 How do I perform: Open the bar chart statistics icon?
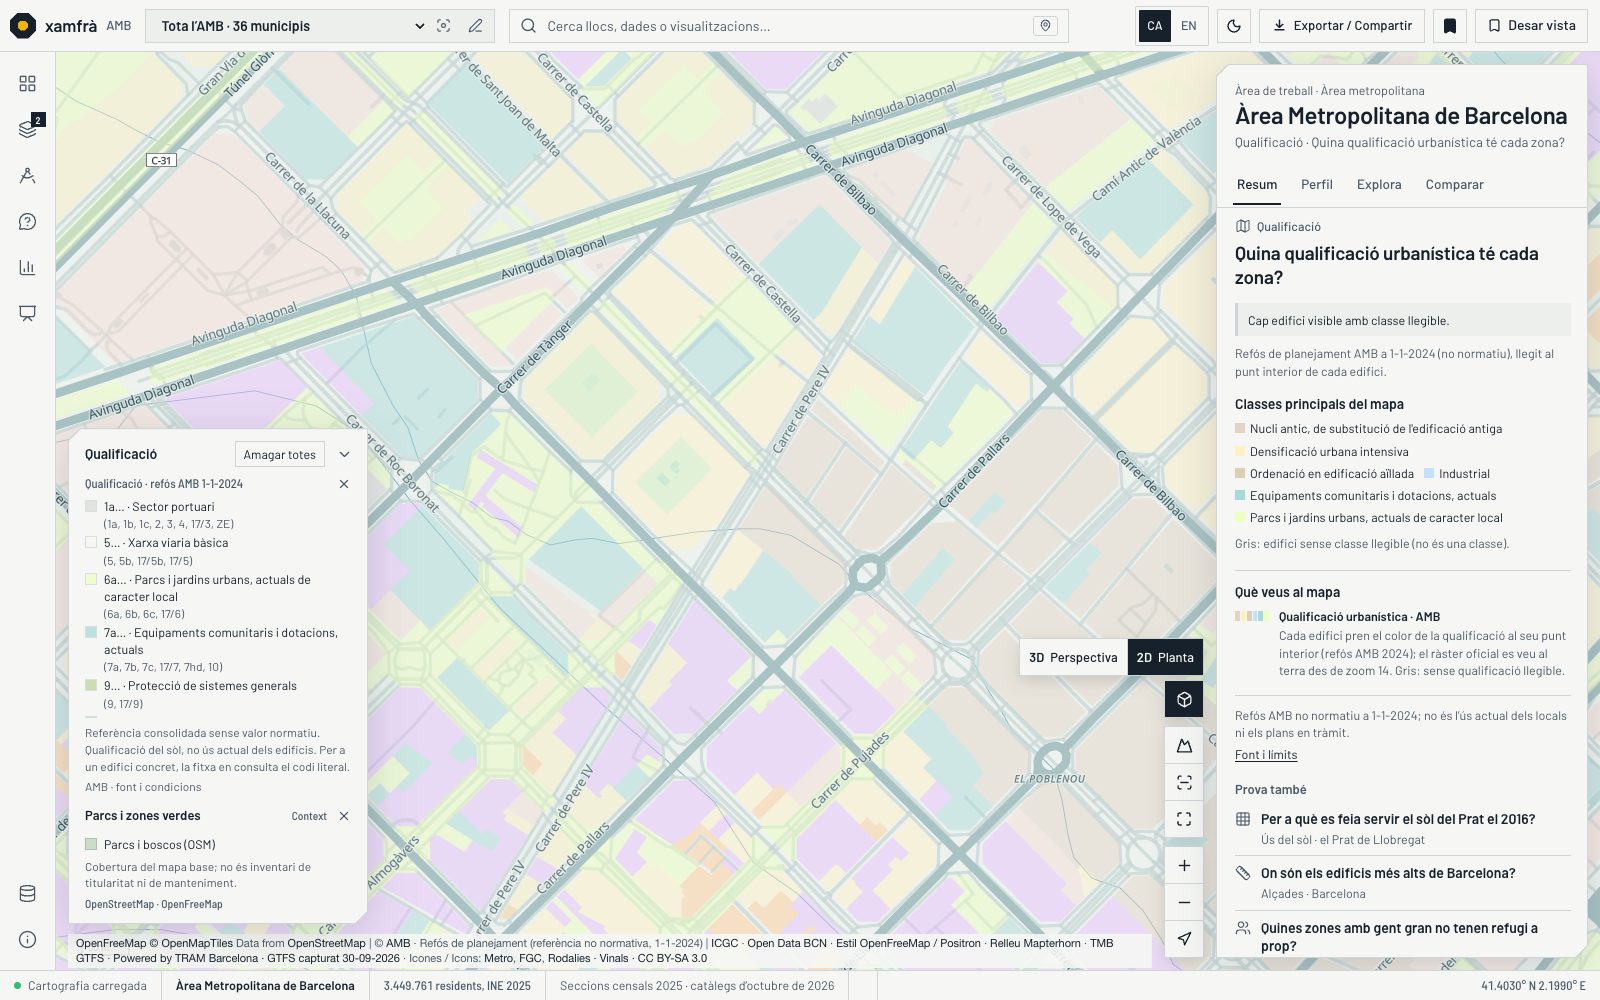pos(27,267)
